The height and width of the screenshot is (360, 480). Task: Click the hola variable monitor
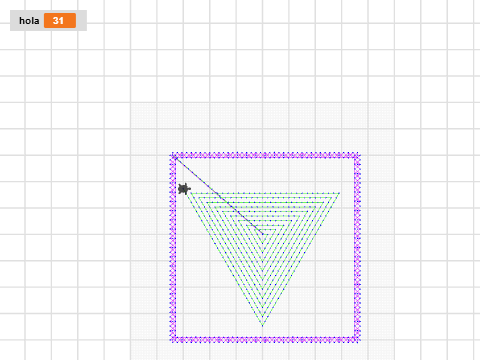[48, 21]
